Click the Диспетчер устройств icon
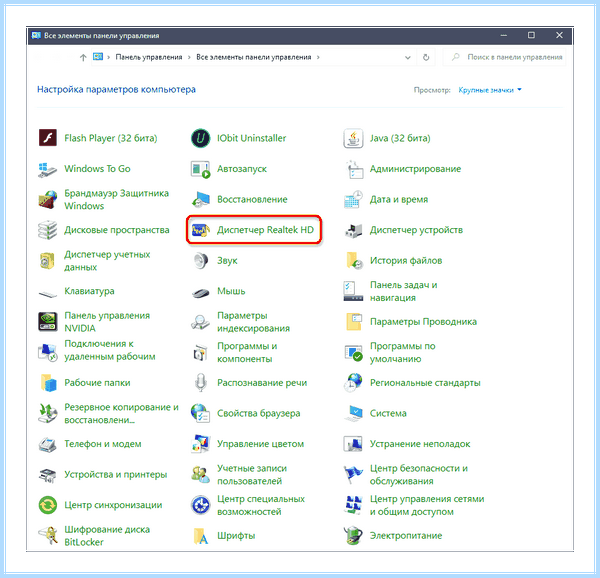 pos(353,230)
